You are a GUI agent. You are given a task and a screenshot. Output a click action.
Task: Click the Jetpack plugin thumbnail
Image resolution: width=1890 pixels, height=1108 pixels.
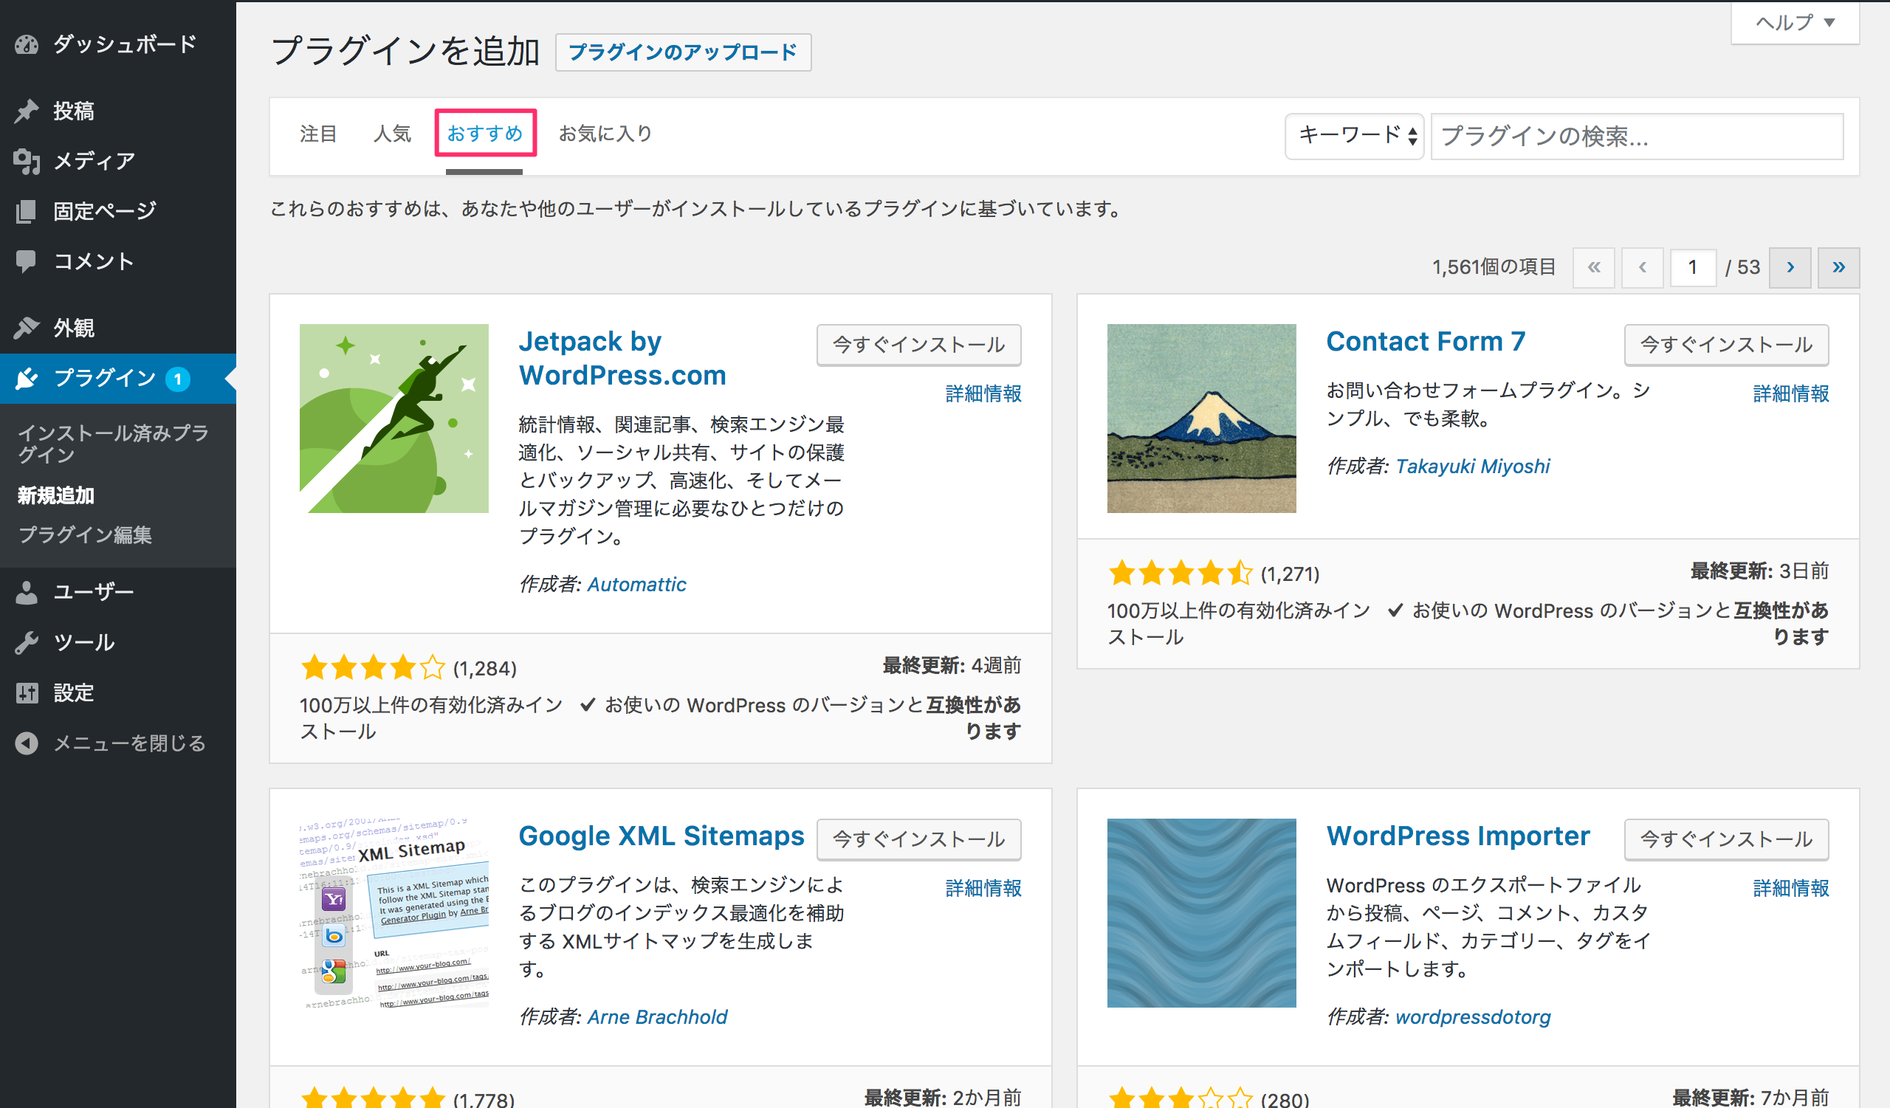click(394, 418)
